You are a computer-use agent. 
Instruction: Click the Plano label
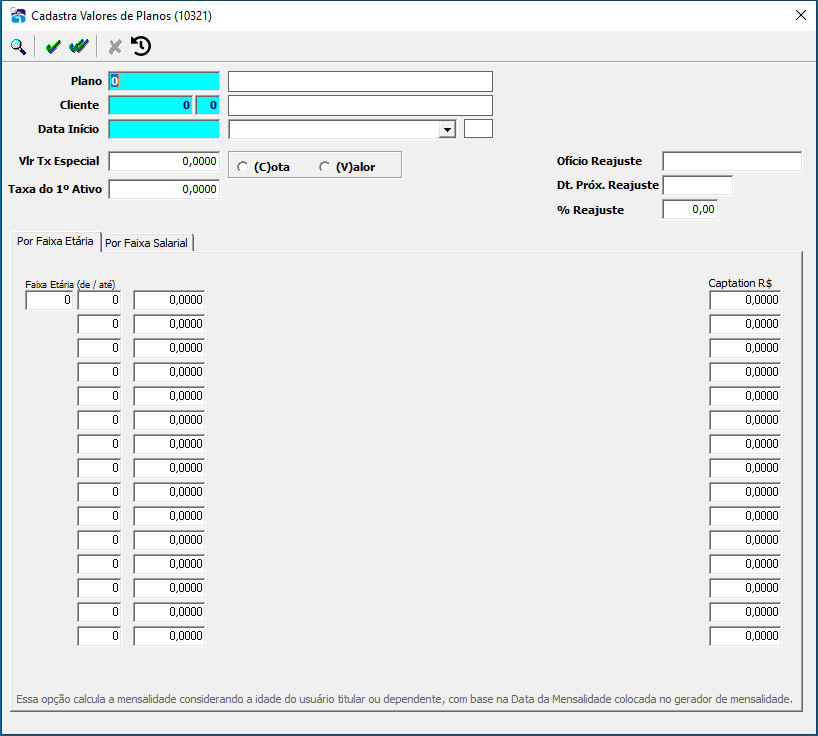click(87, 81)
